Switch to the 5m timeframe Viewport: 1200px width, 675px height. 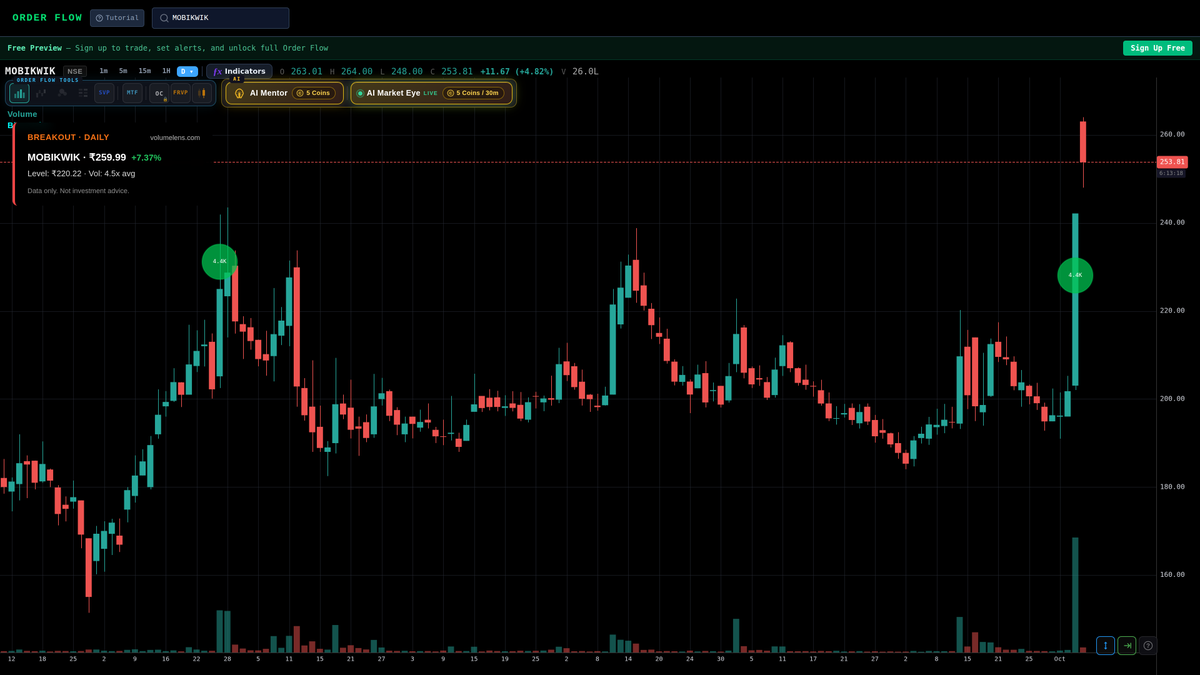point(123,71)
